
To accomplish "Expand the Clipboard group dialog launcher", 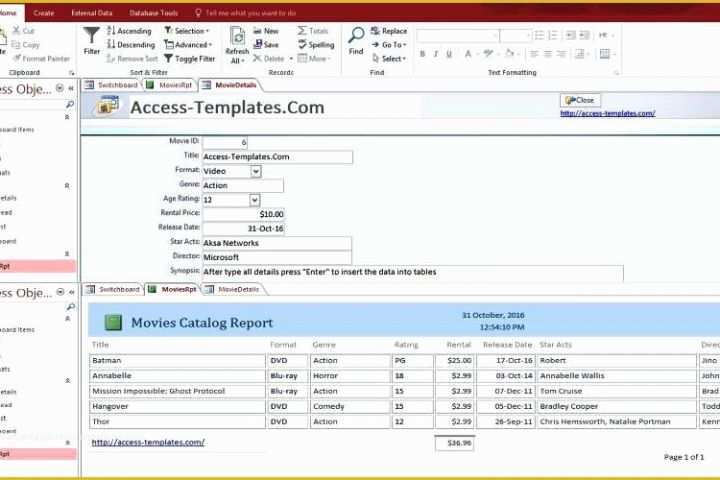I will coord(72,73).
